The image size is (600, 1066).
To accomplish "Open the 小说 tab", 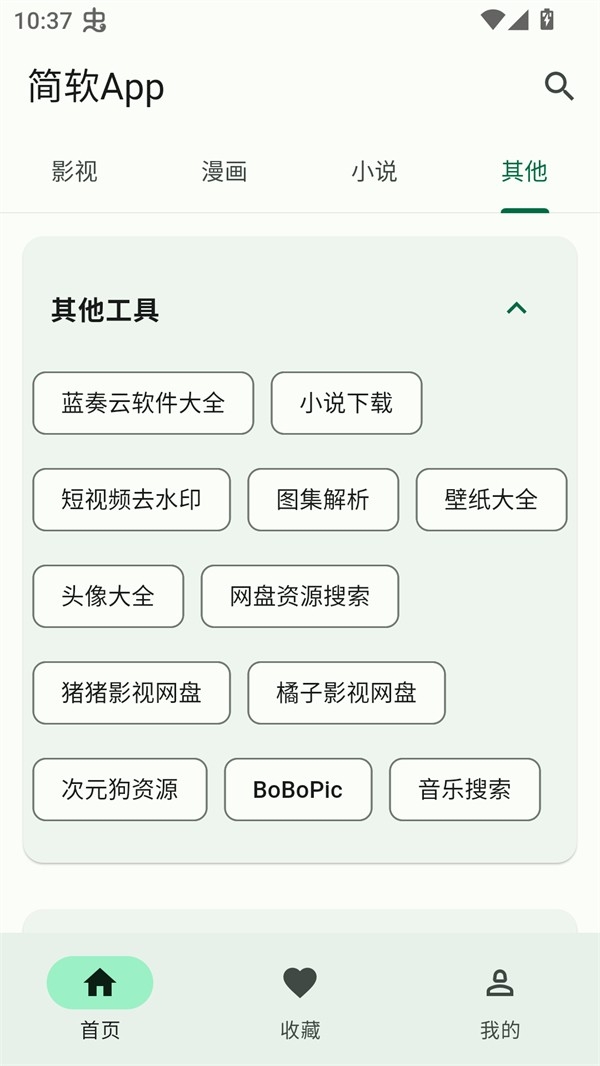I will [x=374, y=172].
